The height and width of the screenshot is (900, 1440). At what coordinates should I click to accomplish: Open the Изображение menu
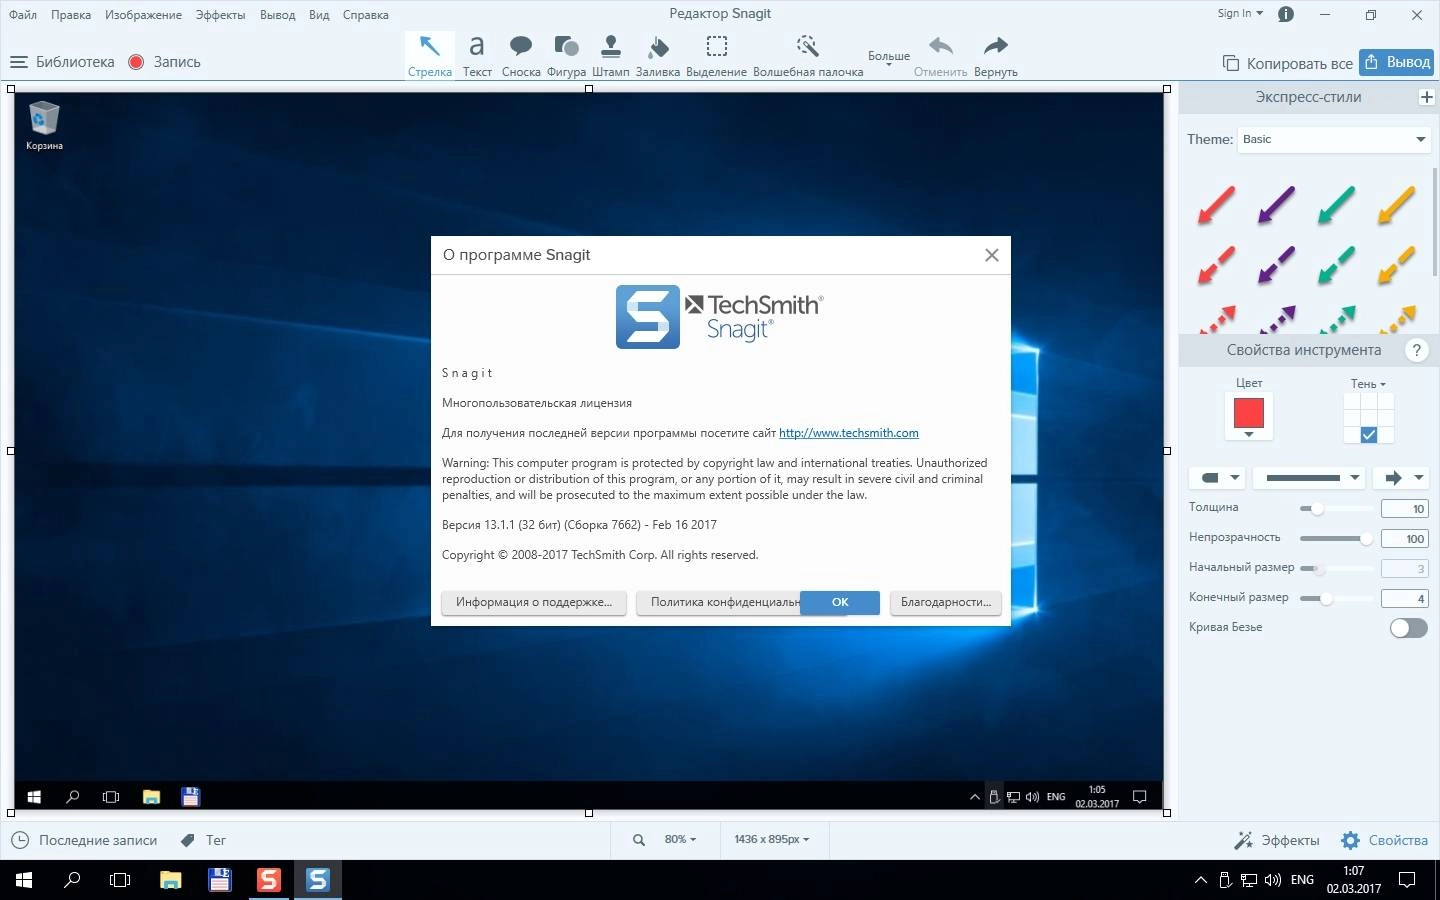(143, 15)
